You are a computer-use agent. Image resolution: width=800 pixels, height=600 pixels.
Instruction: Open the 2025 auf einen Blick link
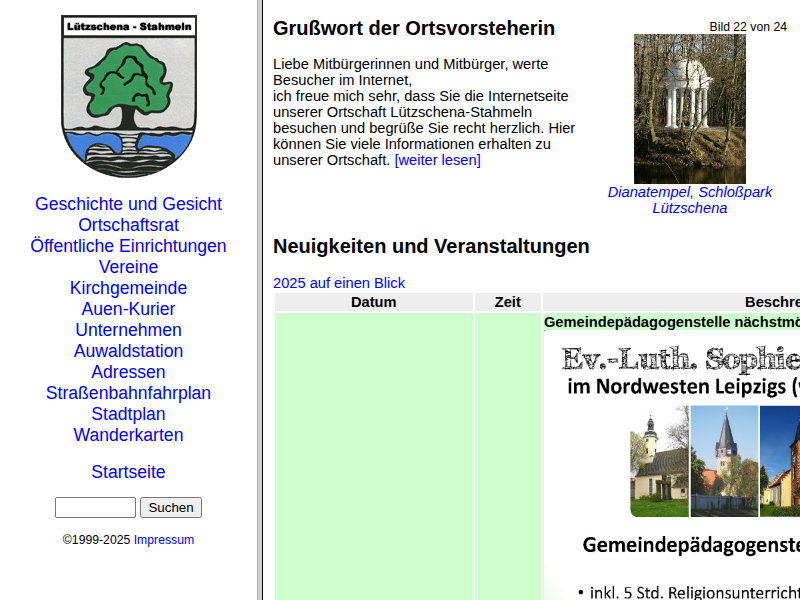(x=339, y=283)
